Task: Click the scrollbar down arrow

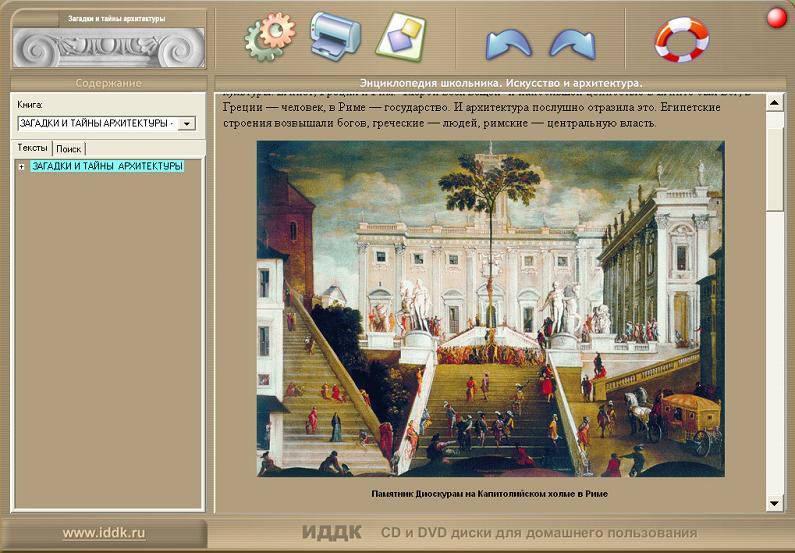Action: tap(774, 502)
